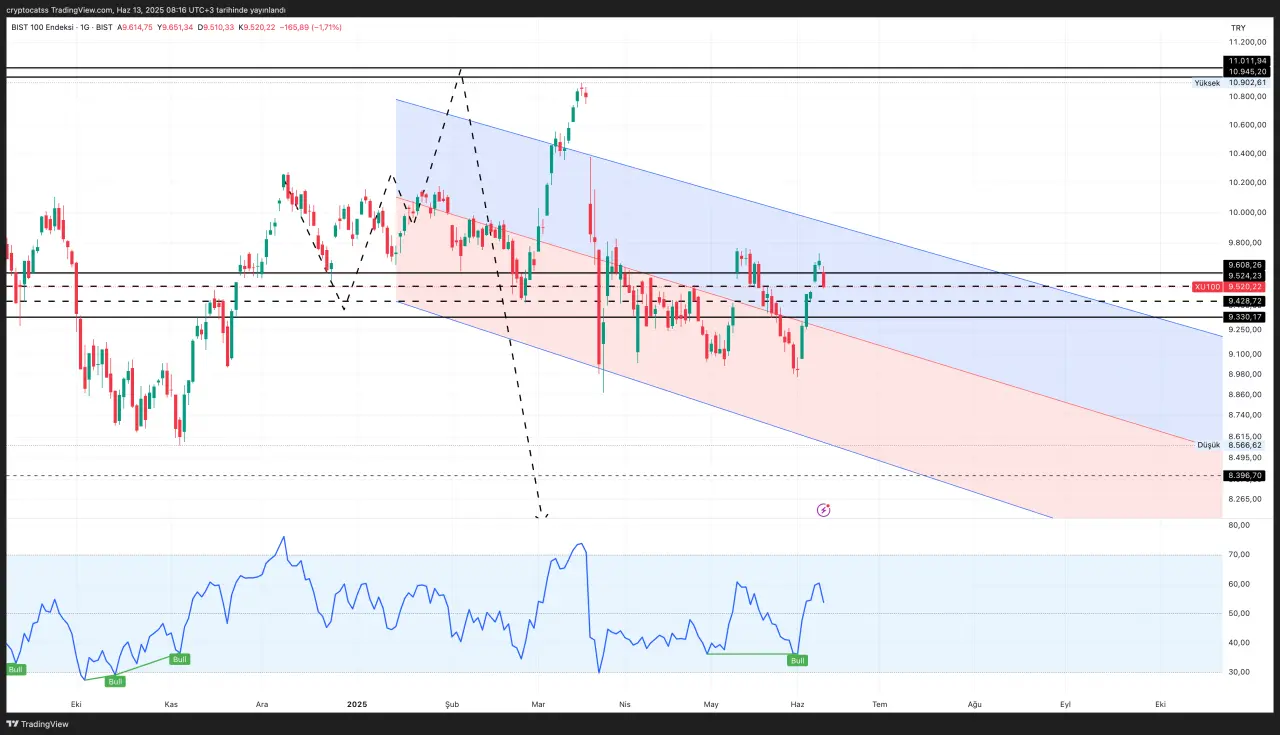Click the 'Nis' month on time axis
This screenshot has width=1280, height=735.
click(625, 704)
